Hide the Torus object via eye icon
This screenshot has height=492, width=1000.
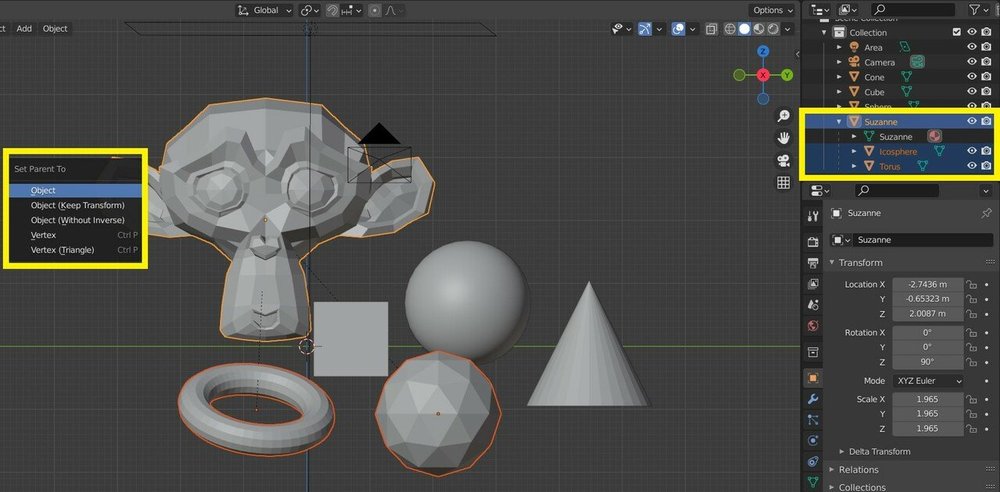971,166
